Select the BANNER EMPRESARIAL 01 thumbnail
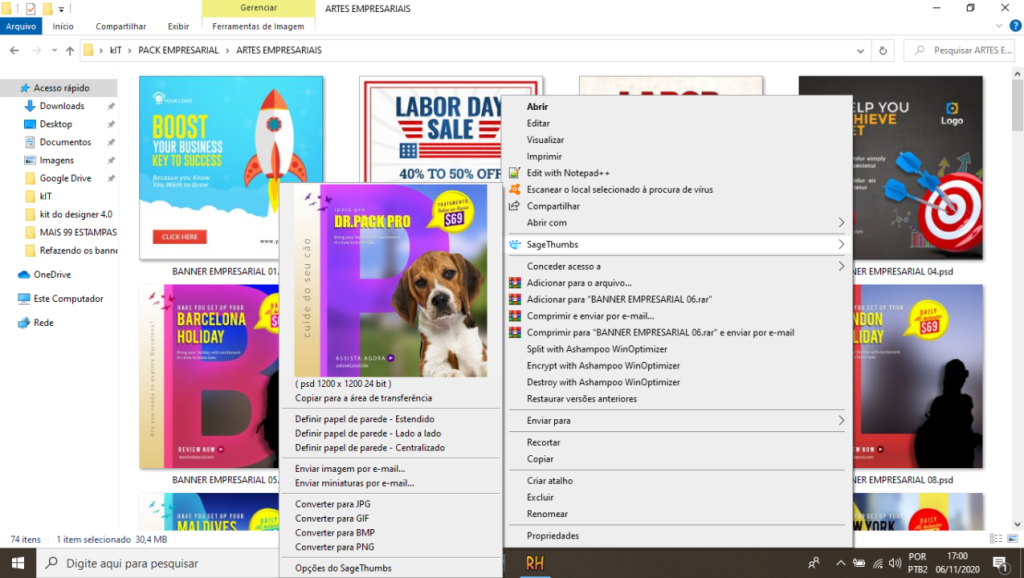1024x578 pixels. pos(231,167)
